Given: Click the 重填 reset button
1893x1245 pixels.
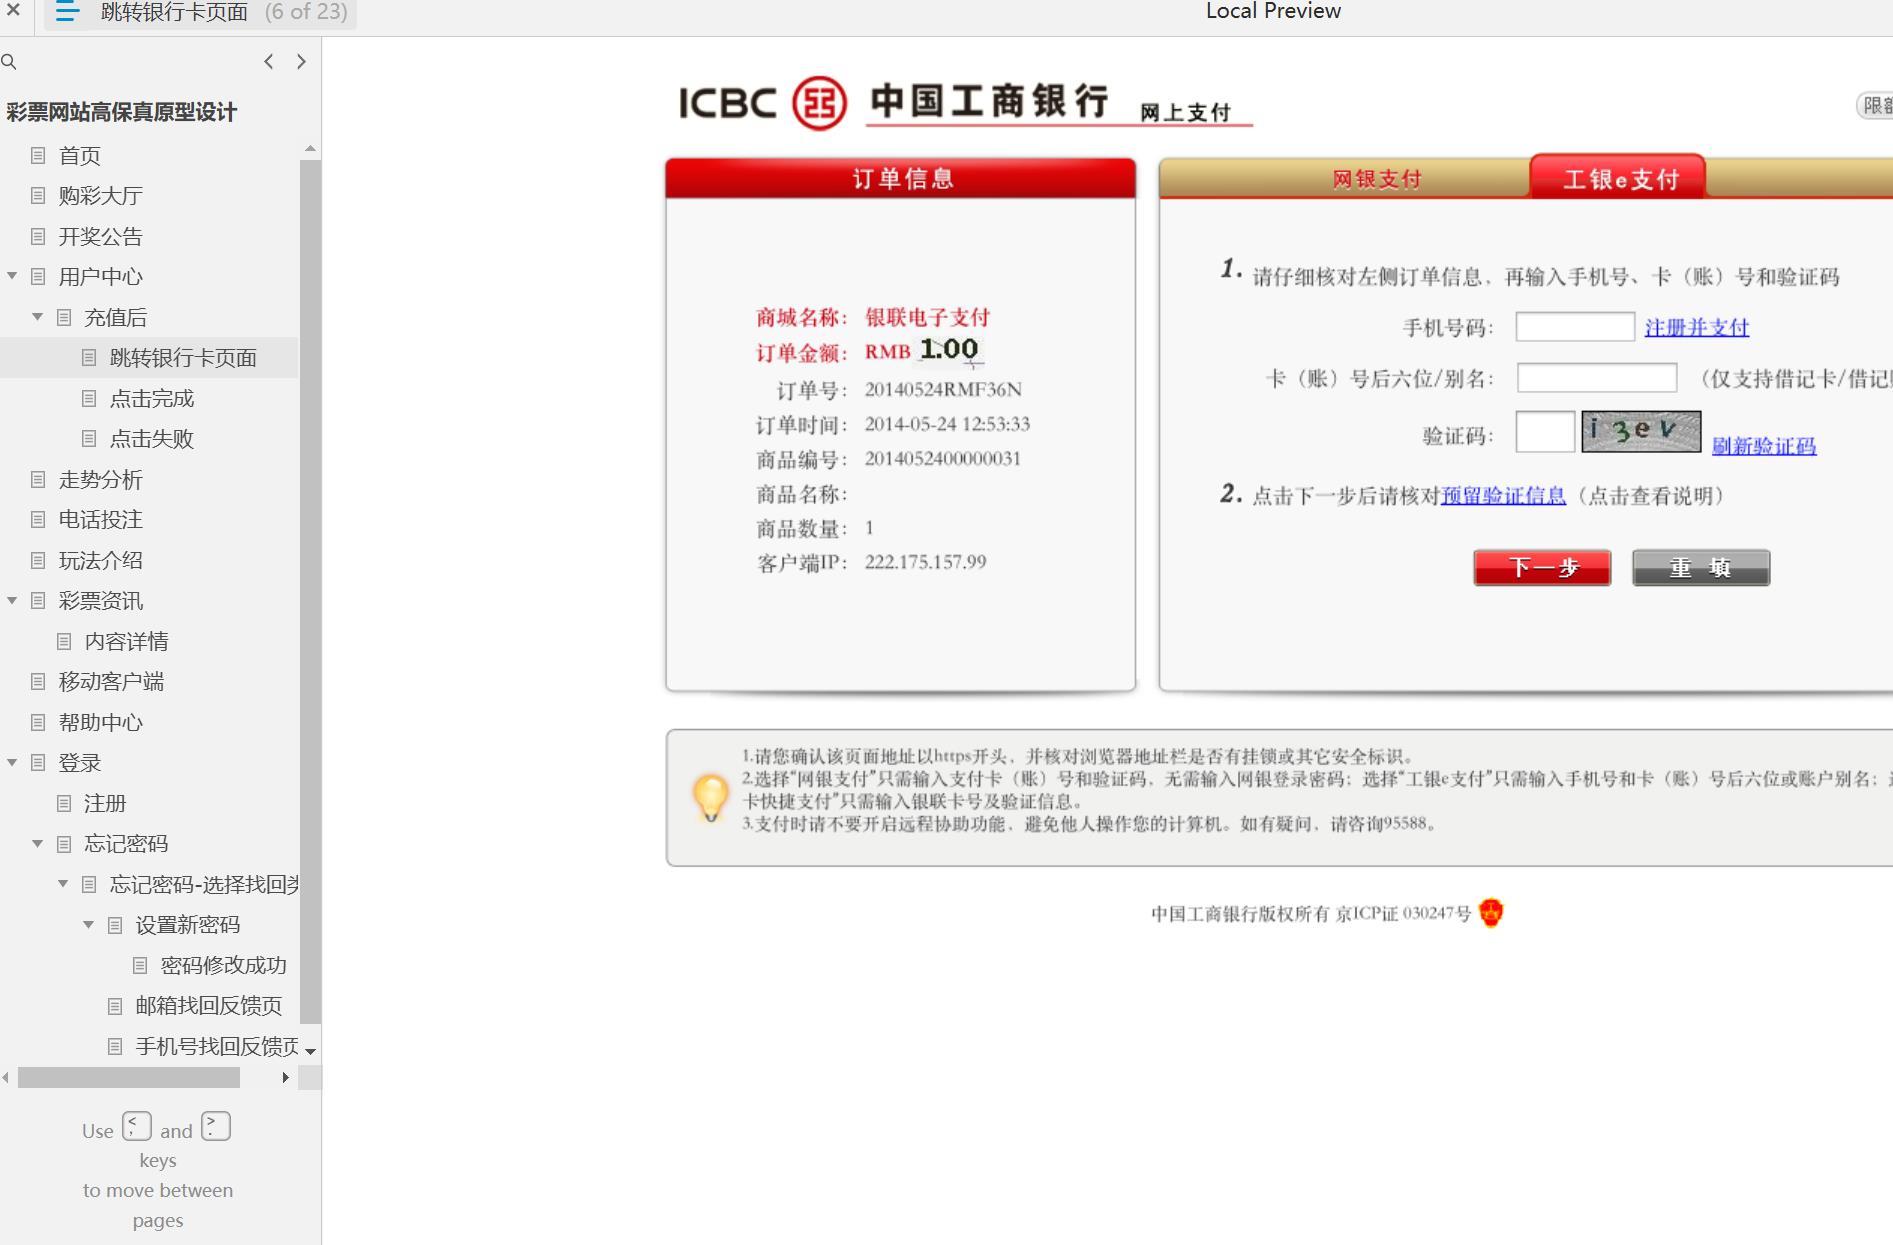Looking at the screenshot, I should [x=1701, y=567].
